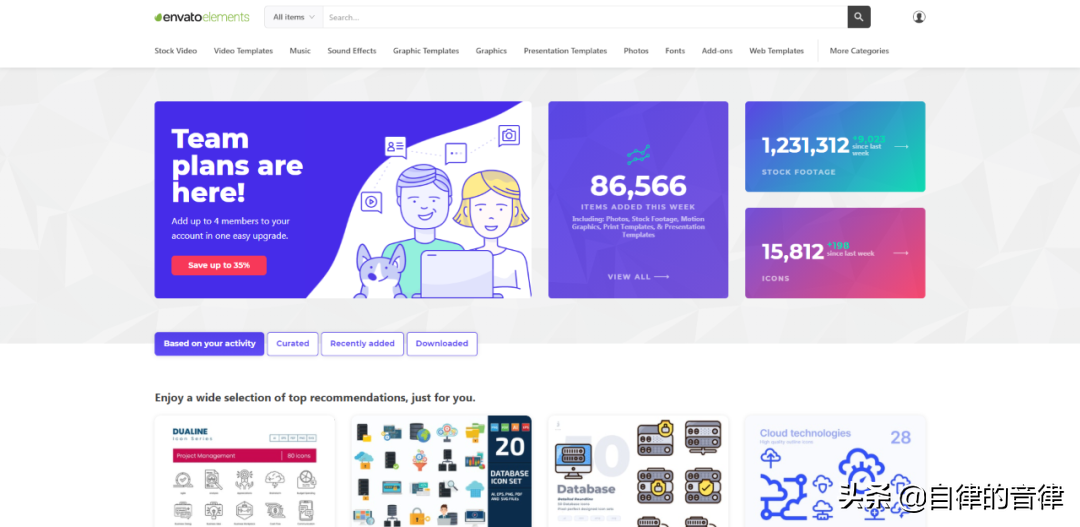
Task: Open Sound Effects category
Action: pyautogui.click(x=351, y=51)
